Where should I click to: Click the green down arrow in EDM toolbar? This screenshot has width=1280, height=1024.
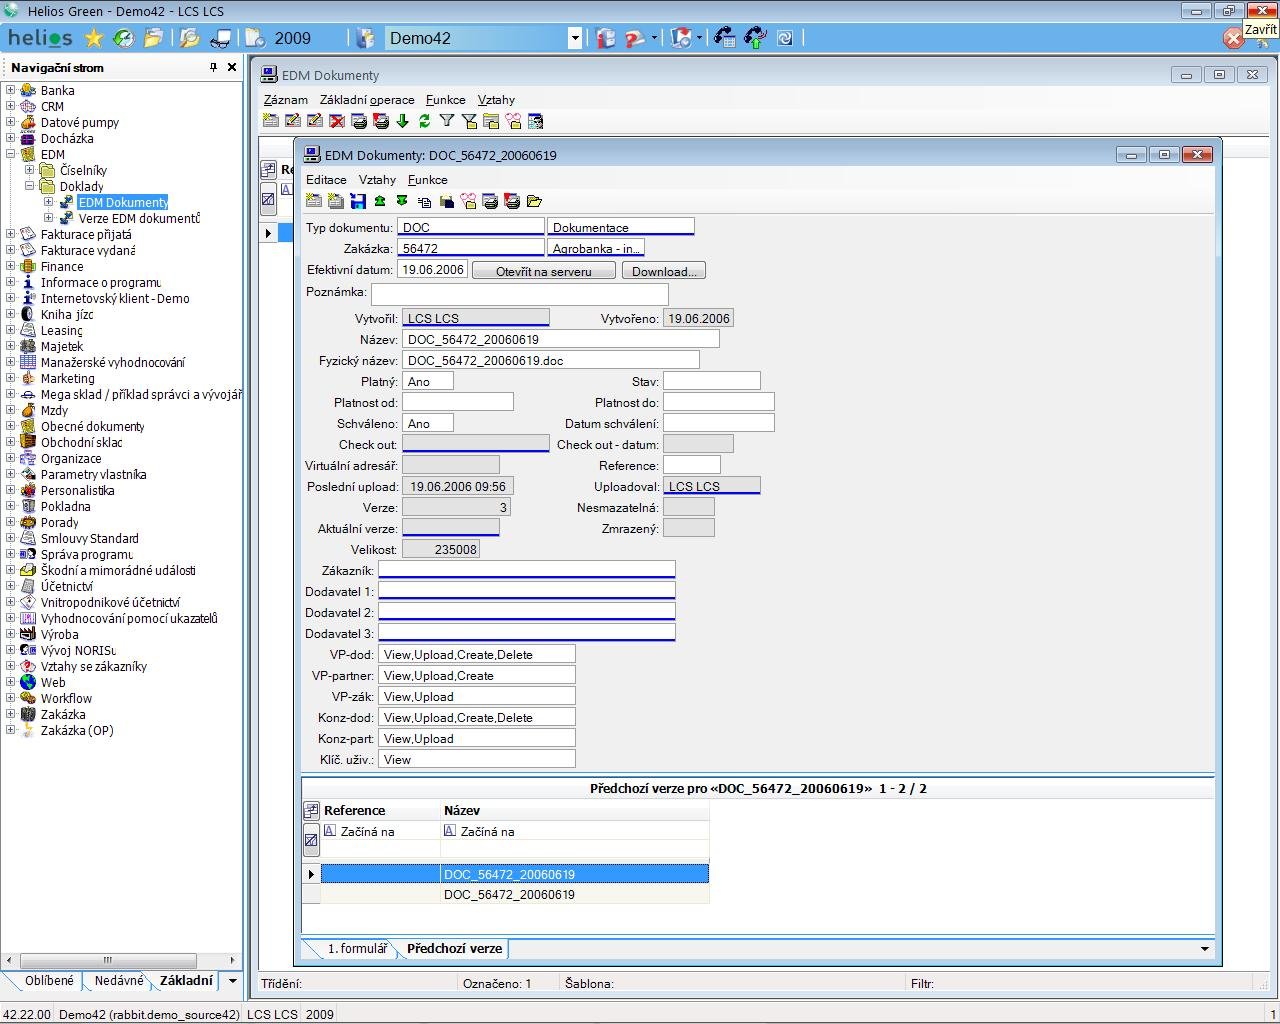pyautogui.click(x=403, y=121)
